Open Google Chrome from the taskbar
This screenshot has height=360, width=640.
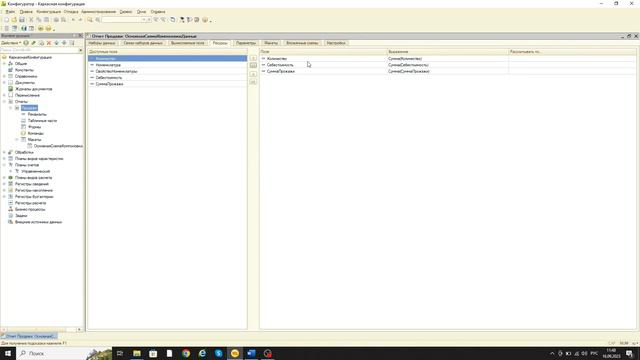186,353
